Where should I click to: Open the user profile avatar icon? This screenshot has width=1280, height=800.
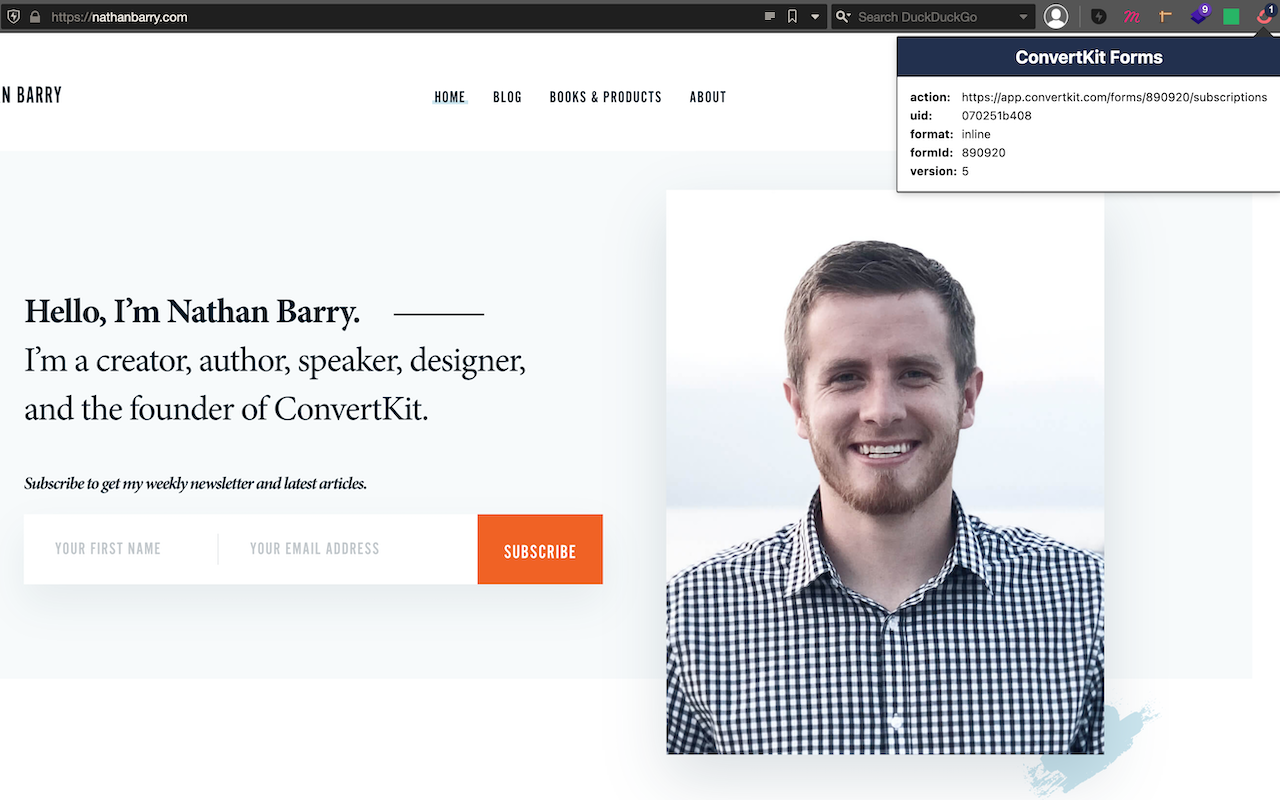(1056, 16)
